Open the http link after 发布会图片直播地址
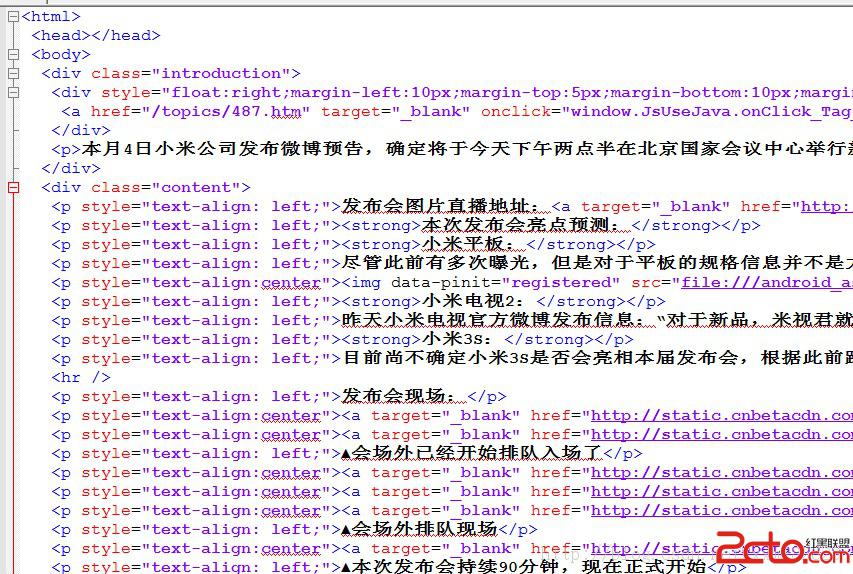This screenshot has width=853, height=574. [x=825, y=207]
